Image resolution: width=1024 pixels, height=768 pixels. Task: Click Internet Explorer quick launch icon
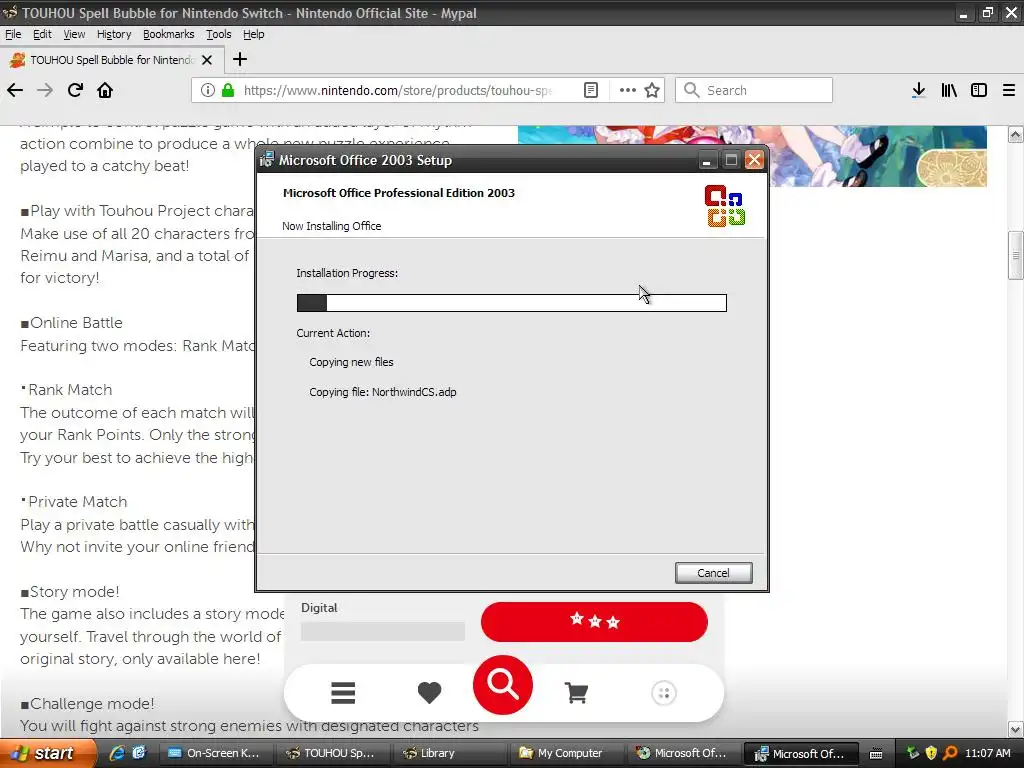point(117,753)
